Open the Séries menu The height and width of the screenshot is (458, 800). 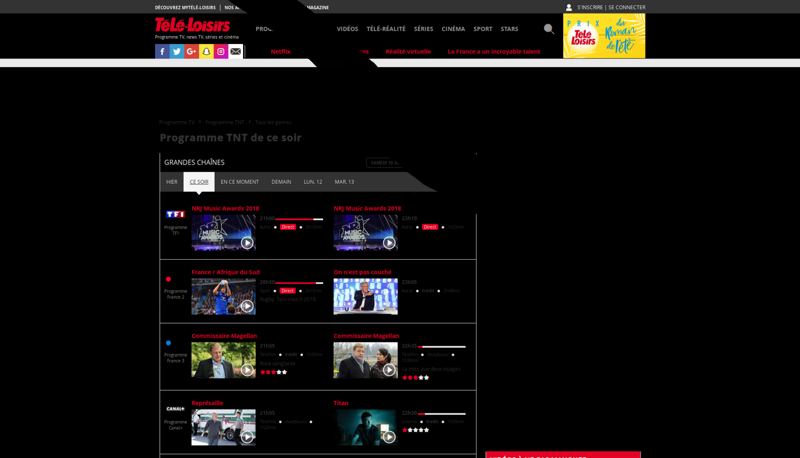coord(423,29)
